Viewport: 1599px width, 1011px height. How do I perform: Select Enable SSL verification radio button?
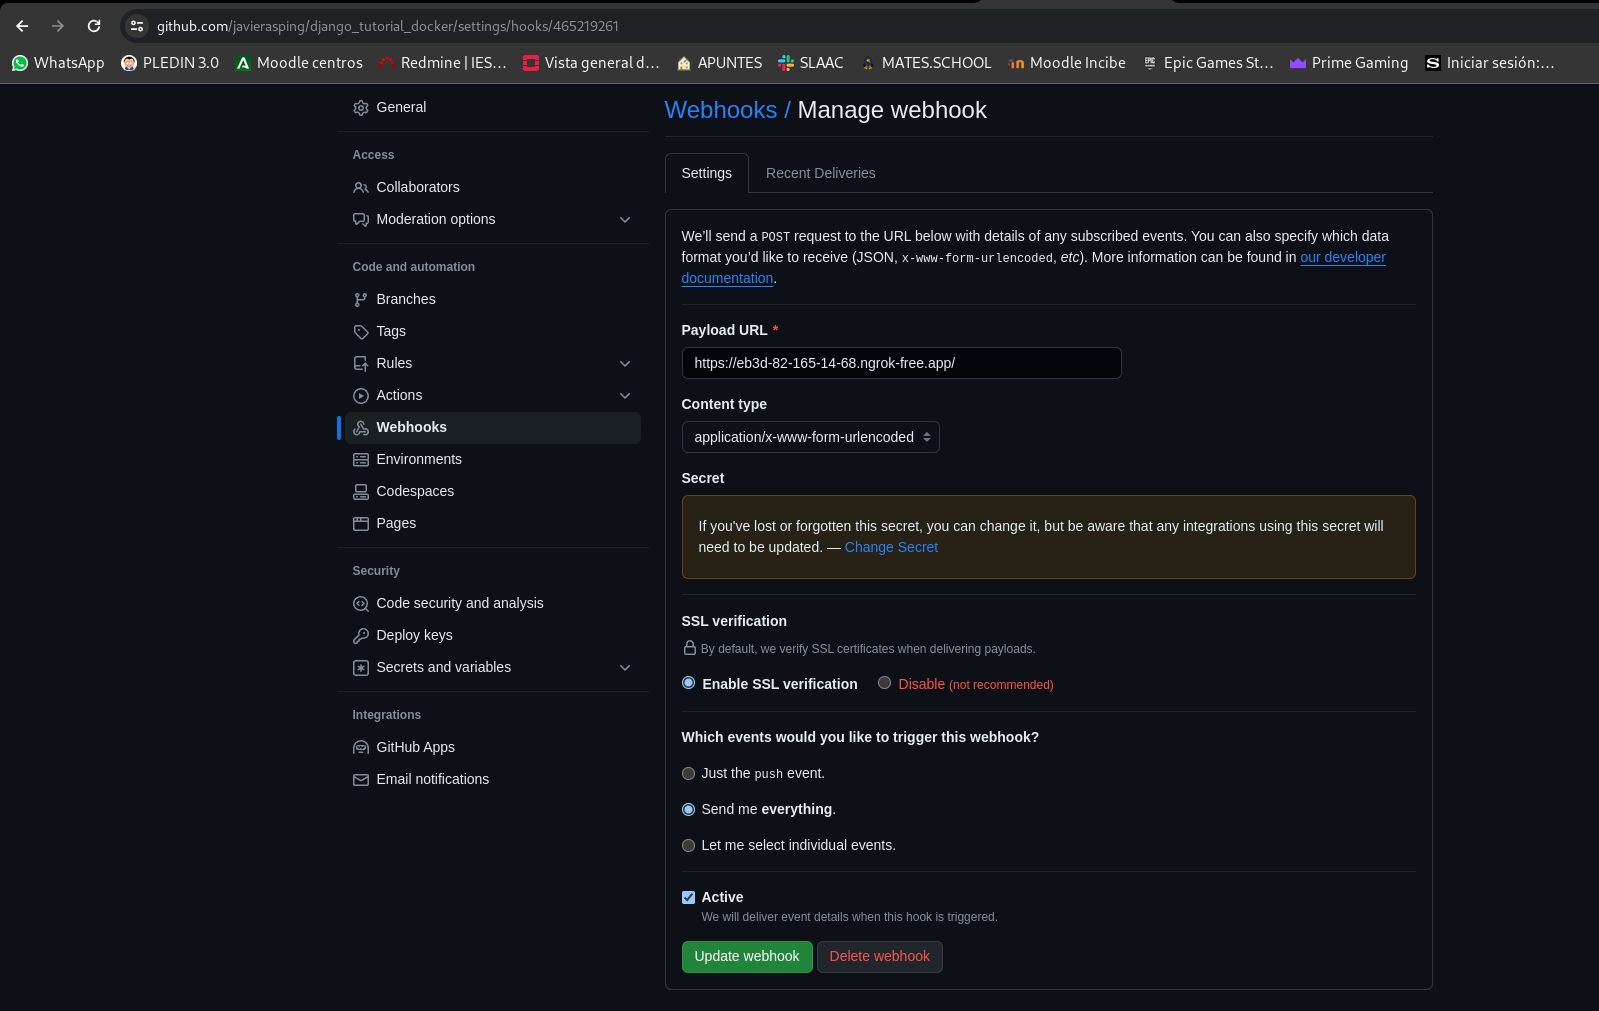coord(688,683)
